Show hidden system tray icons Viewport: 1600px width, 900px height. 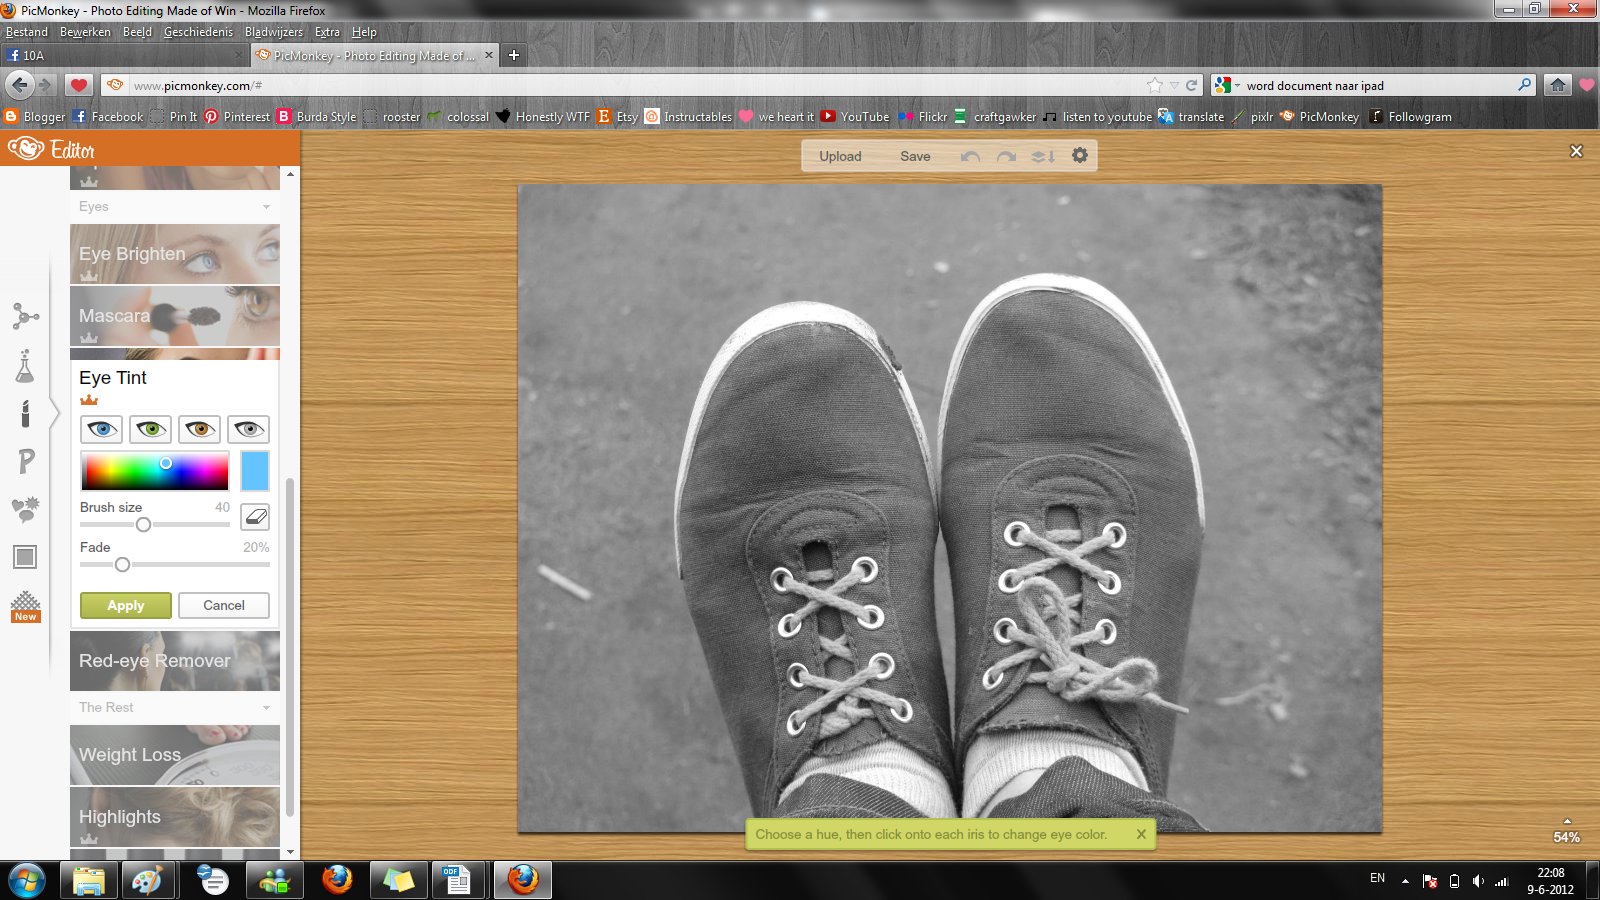click(x=1405, y=881)
